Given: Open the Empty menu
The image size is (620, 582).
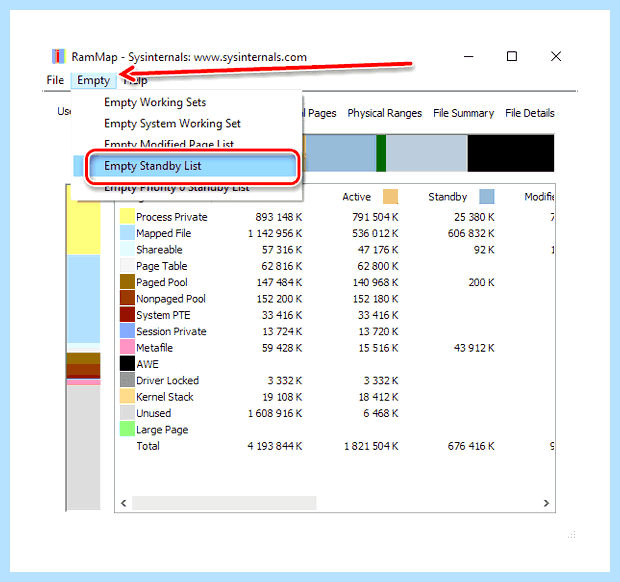Looking at the screenshot, I should tap(94, 80).
